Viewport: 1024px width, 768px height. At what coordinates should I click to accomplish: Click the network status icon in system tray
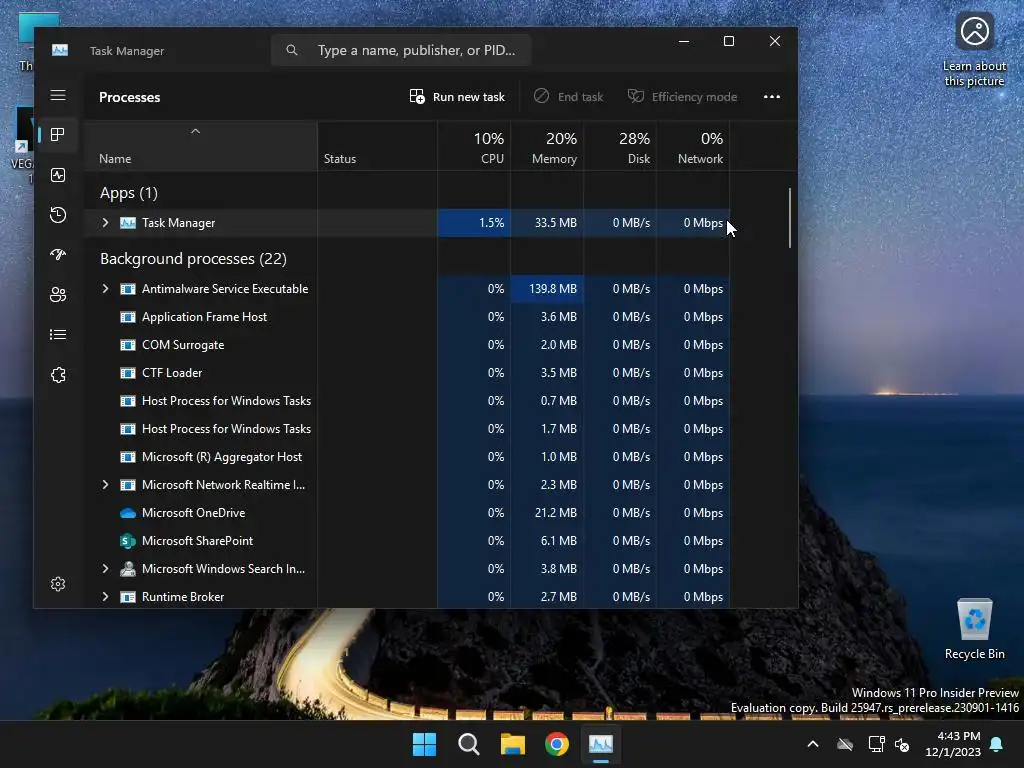coord(876,744)
